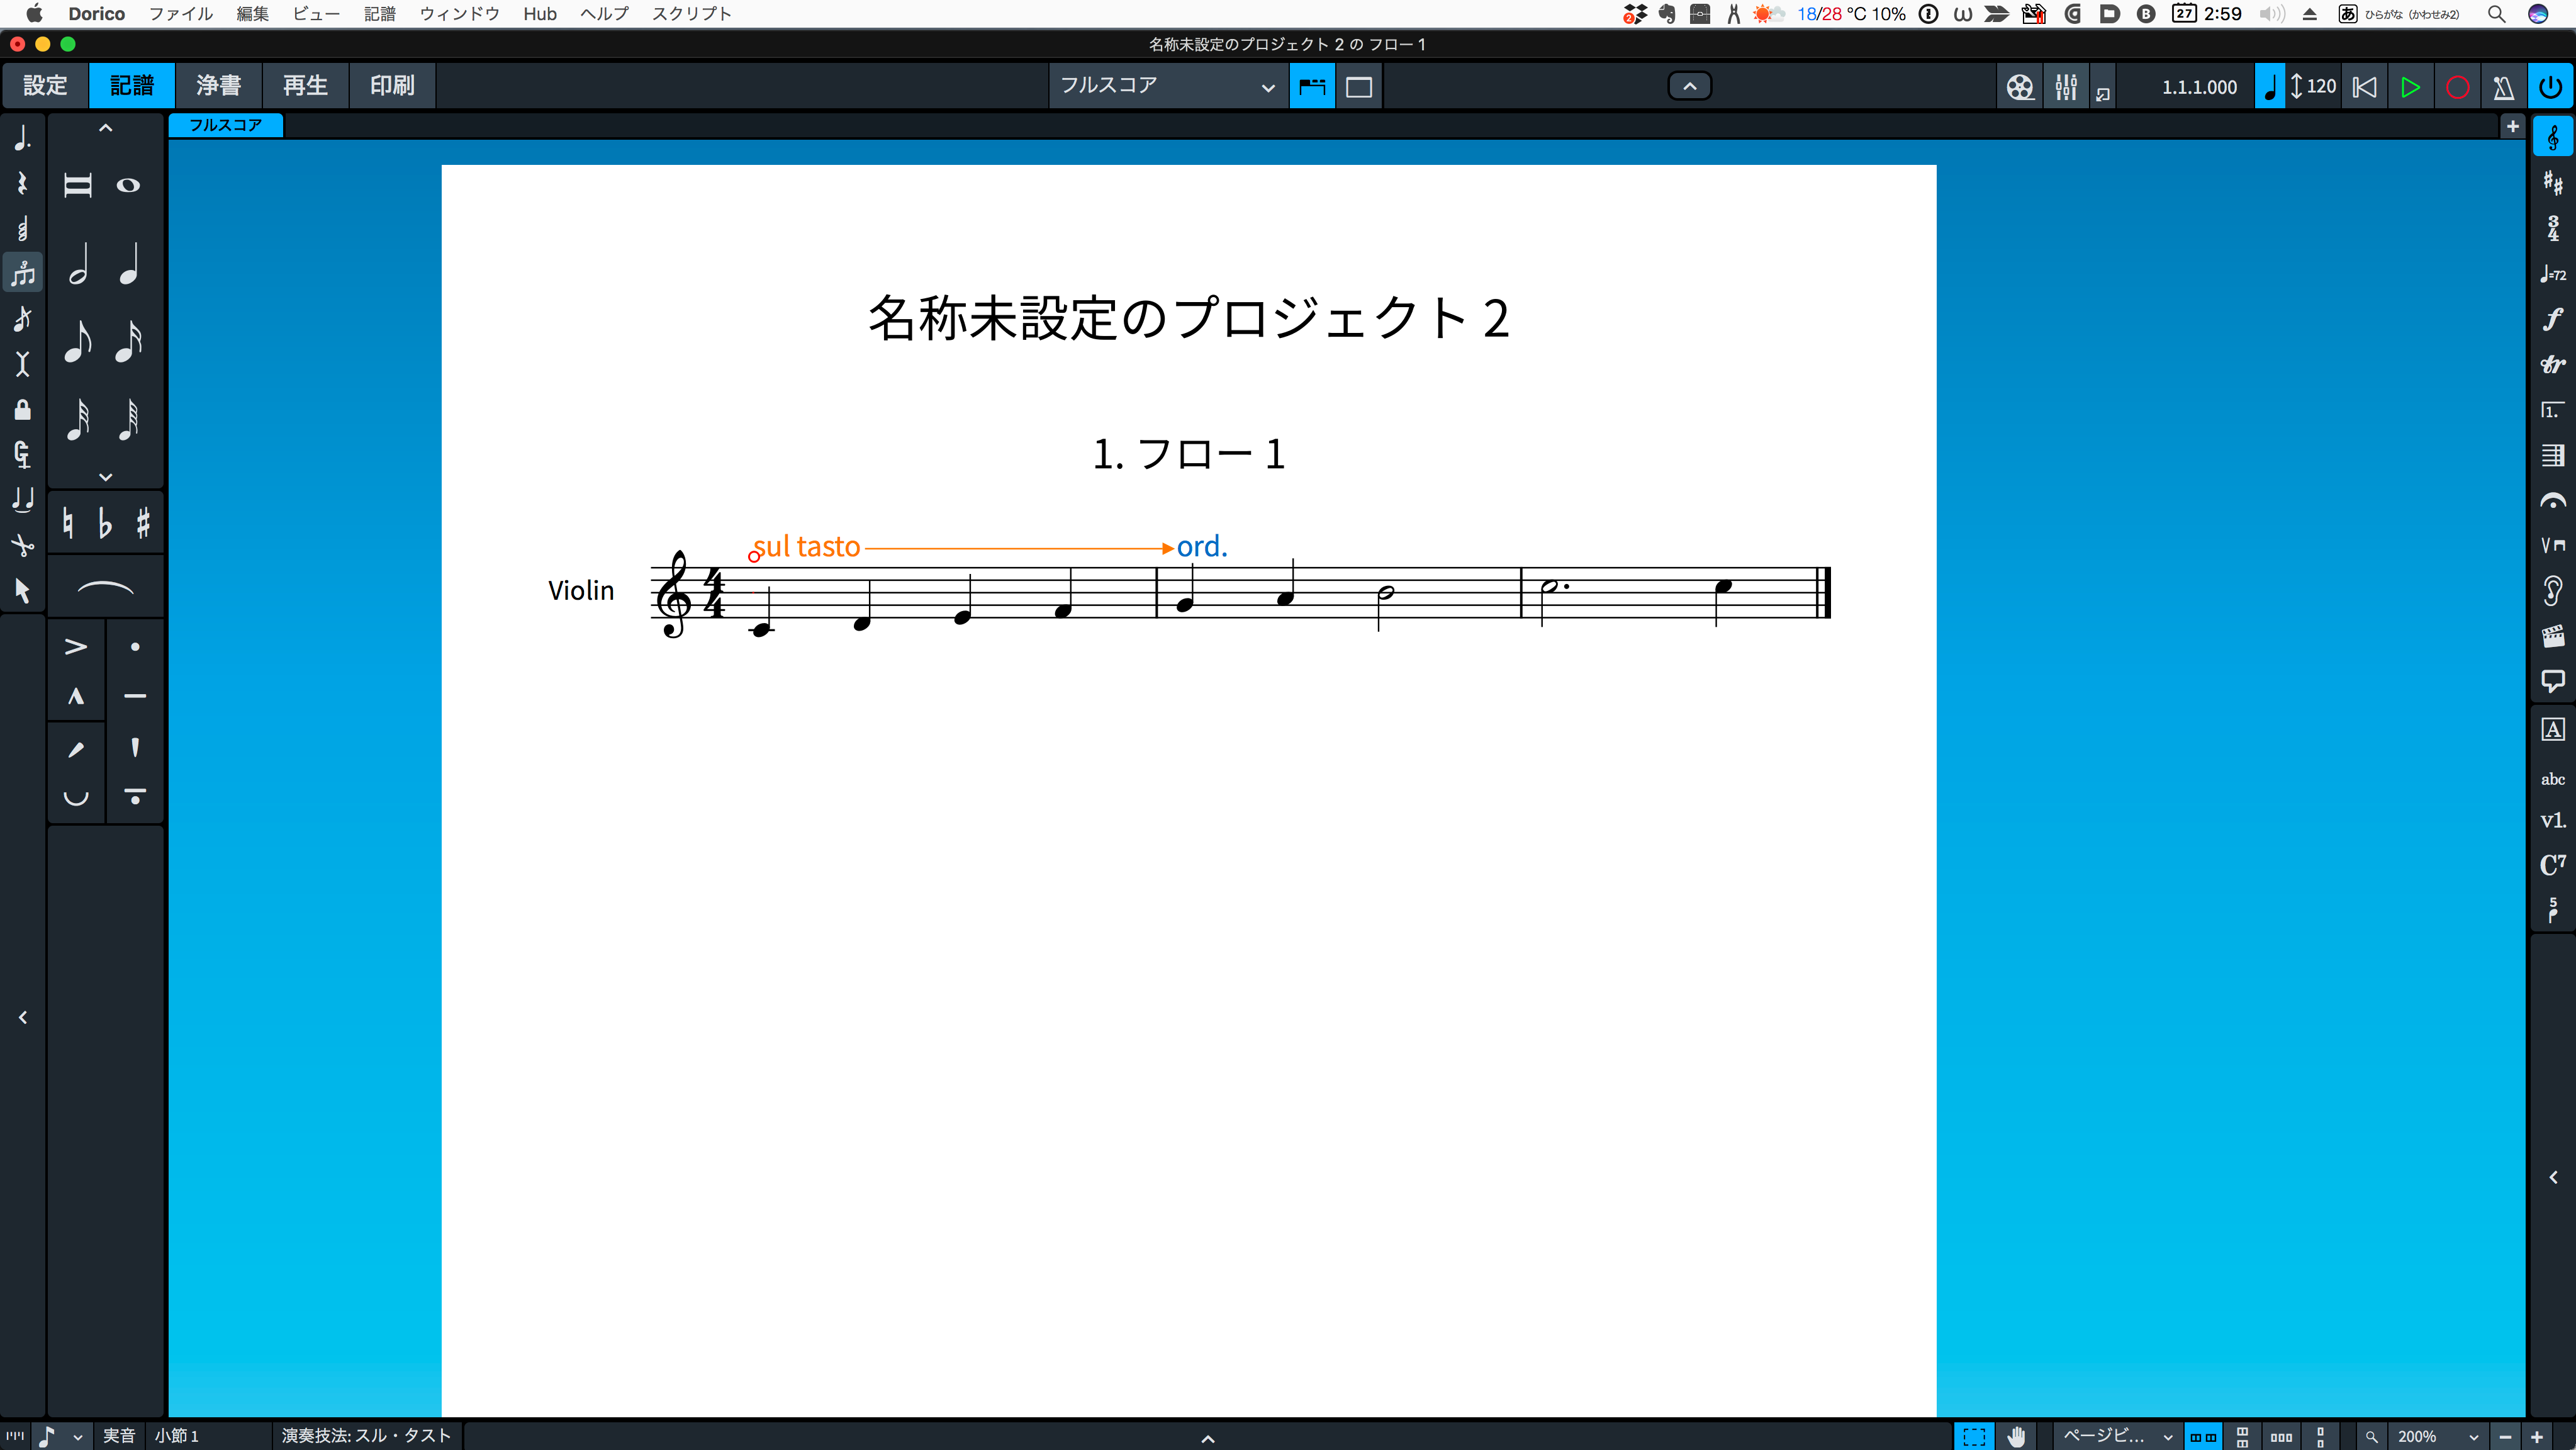Toggle lock duration

point(22,409)
